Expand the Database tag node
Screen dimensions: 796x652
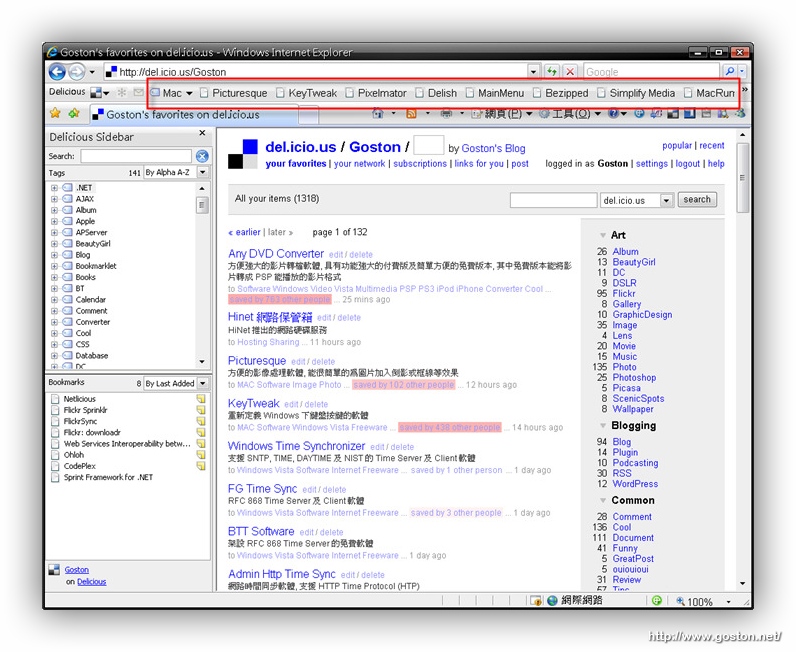[x=54, y=355]
